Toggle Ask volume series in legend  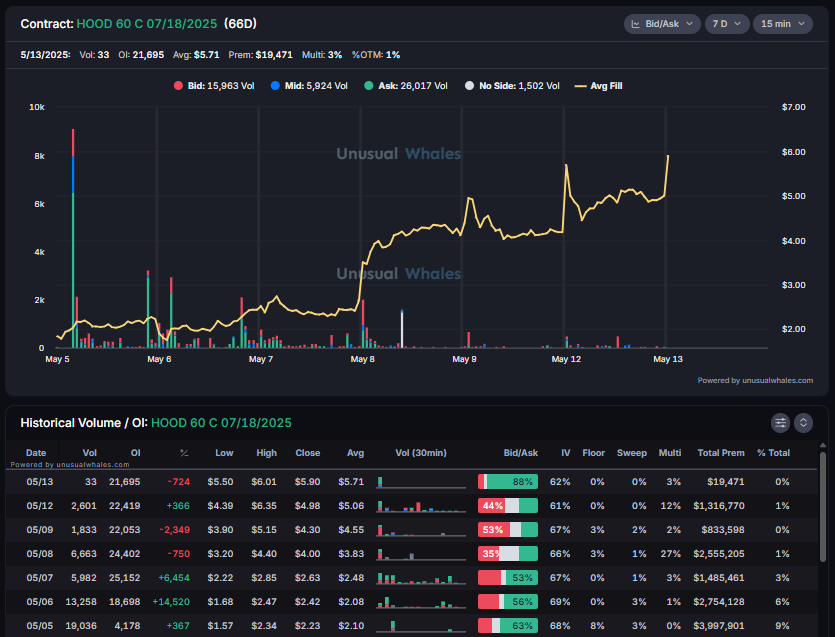point(406,86)
